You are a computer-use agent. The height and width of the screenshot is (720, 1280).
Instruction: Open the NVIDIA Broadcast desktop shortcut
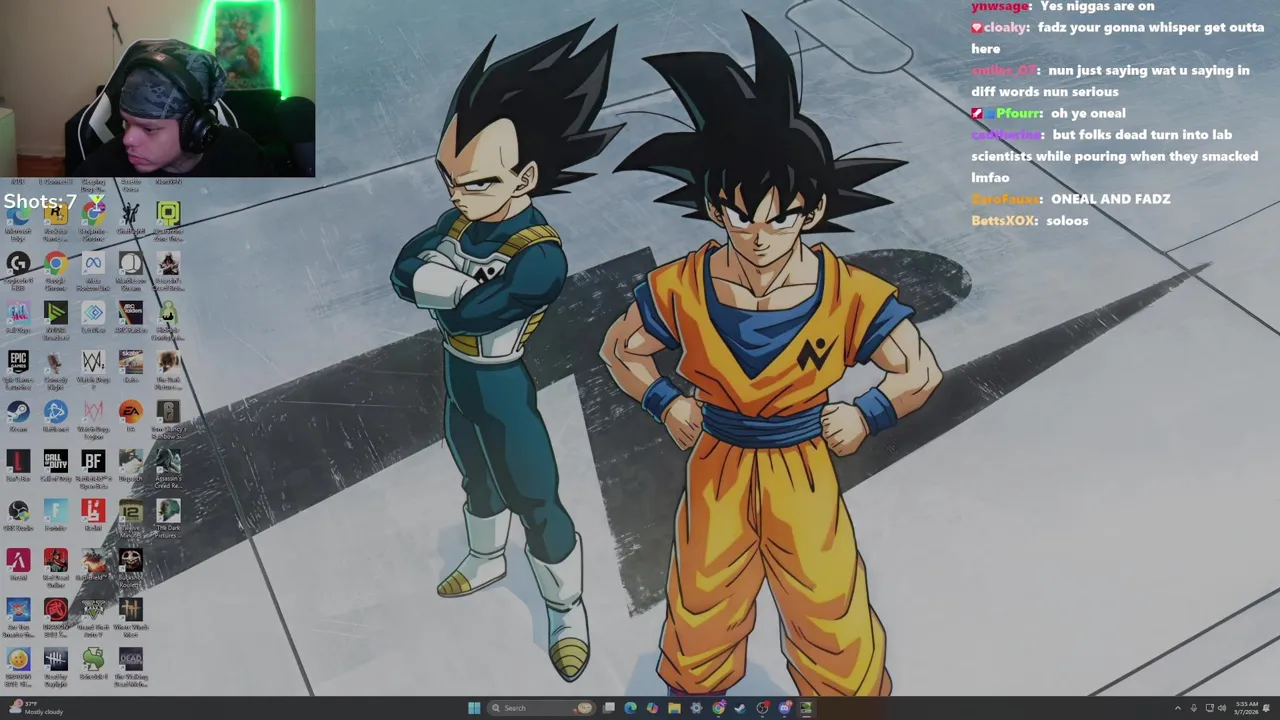pos(55,320)
